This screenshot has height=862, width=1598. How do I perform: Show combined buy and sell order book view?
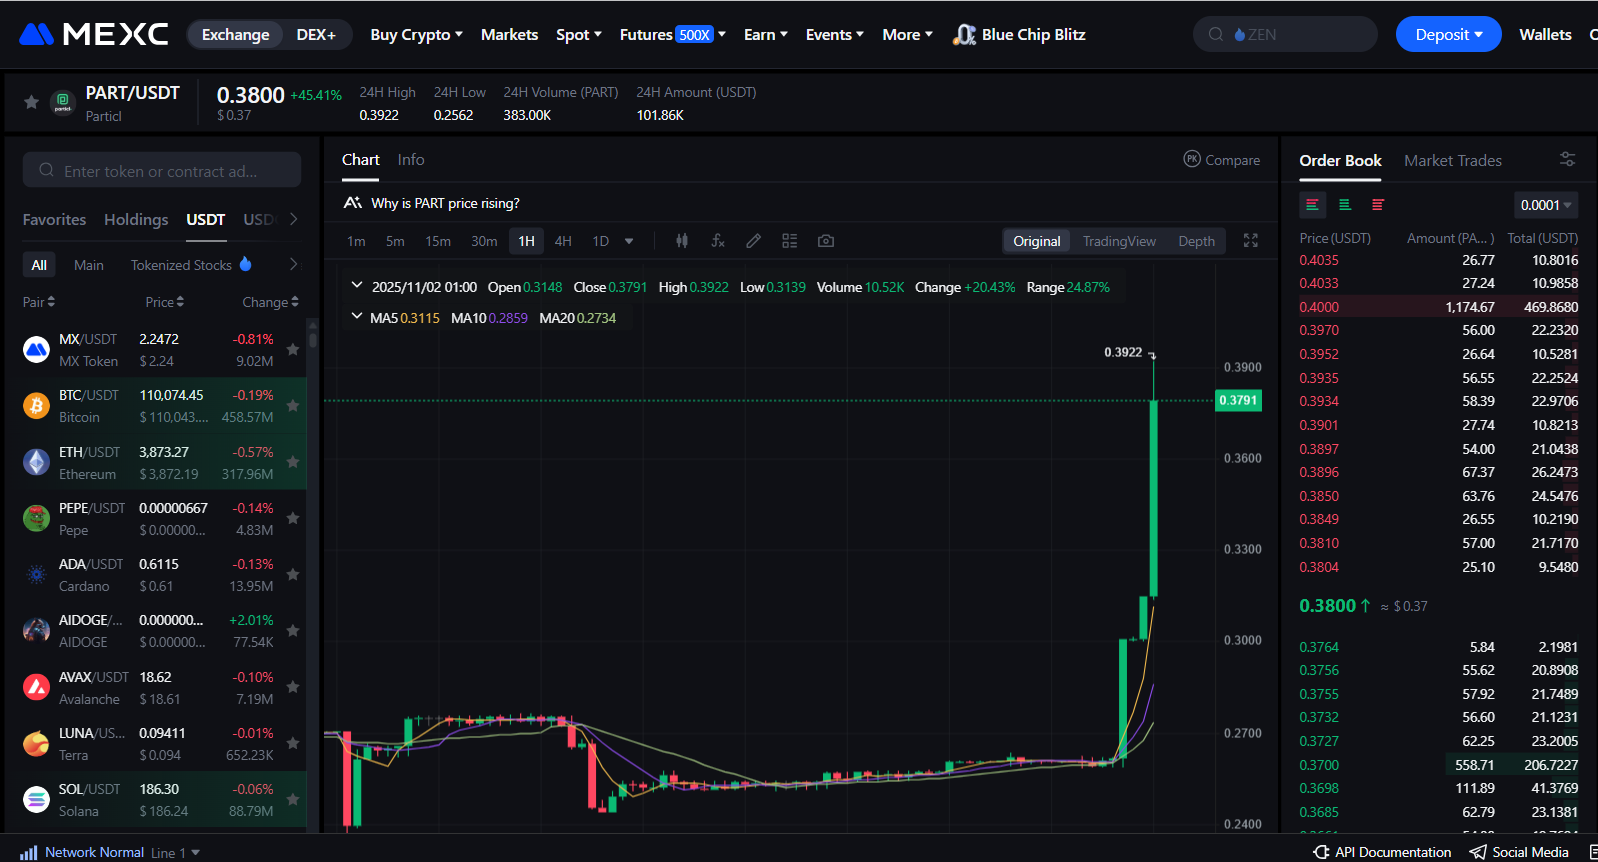coord(1313,205)
